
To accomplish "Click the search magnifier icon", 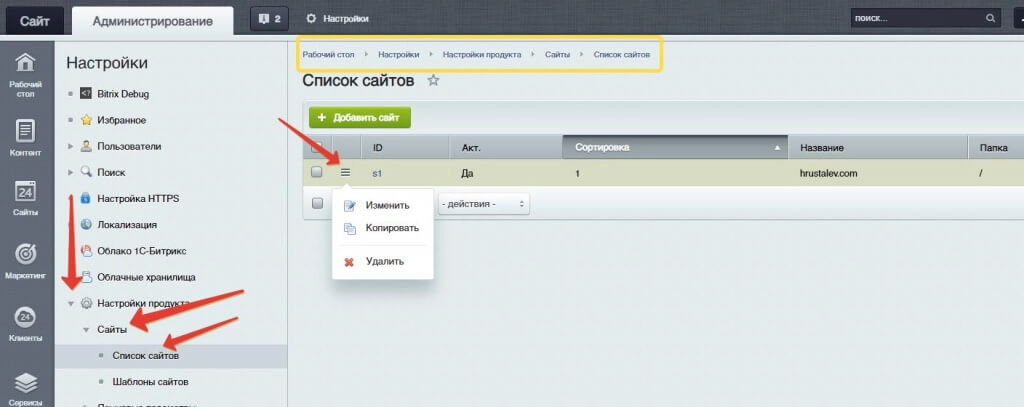I will 991,18.
